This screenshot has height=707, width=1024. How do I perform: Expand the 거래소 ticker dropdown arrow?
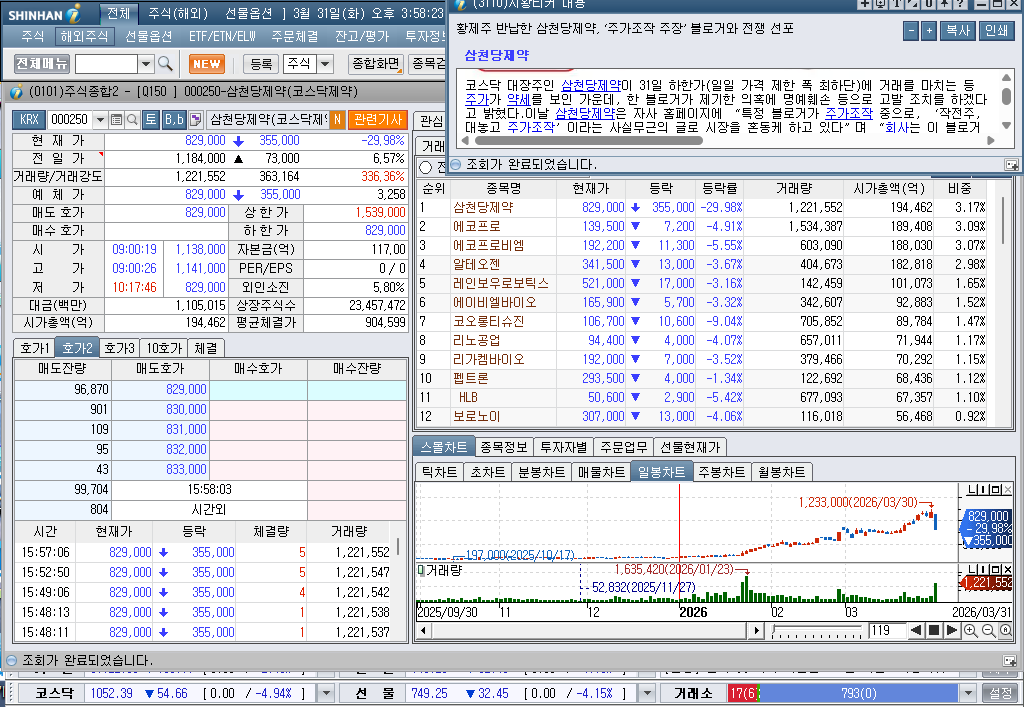[968, 693]
